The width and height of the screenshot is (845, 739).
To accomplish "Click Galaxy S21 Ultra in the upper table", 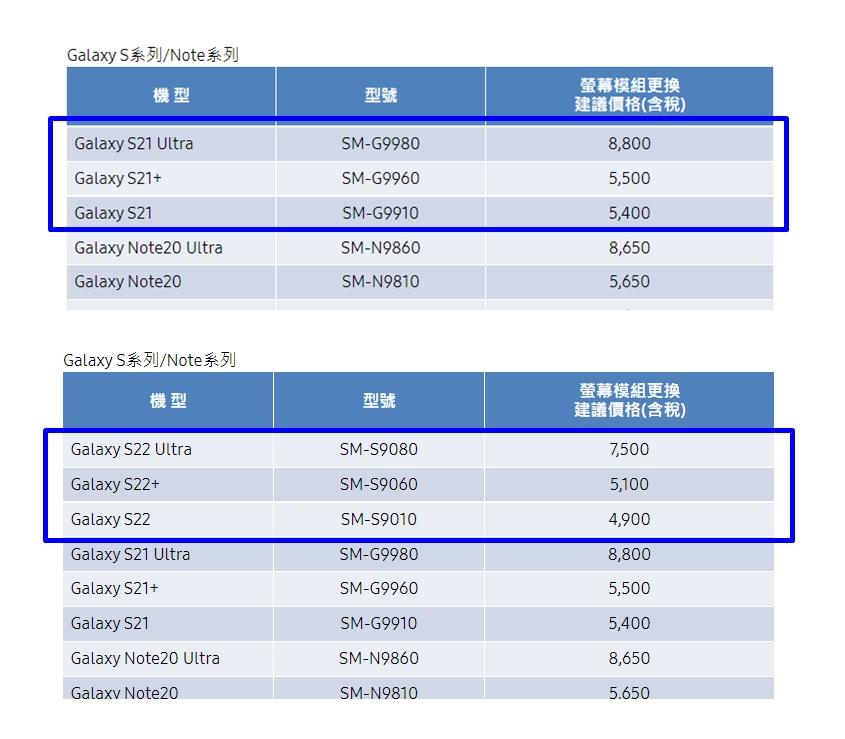I will coord(134,144).
